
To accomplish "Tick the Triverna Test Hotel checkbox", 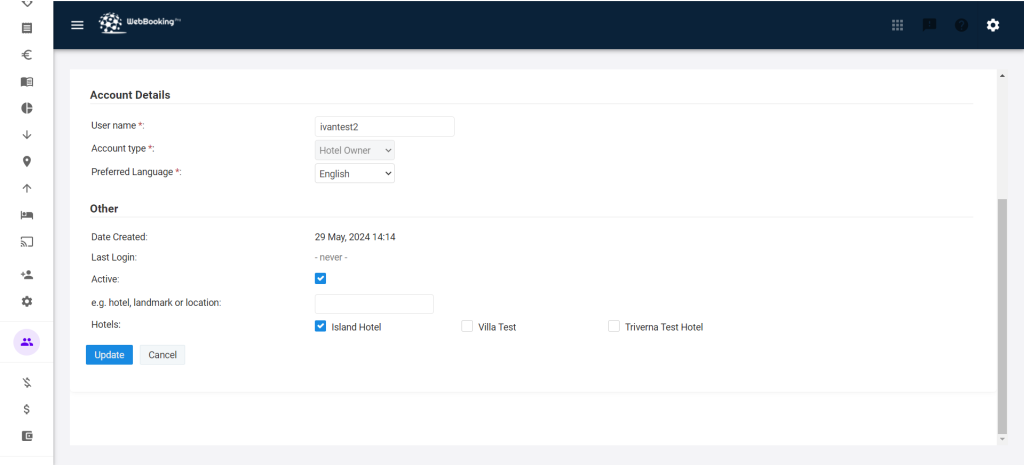I will [x=614, y=326].
